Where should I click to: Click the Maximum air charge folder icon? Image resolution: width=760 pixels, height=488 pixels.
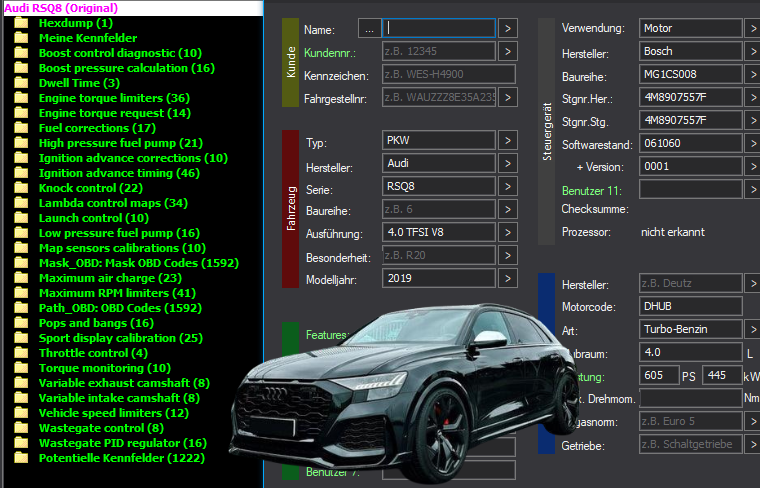(x=21, y=278)
